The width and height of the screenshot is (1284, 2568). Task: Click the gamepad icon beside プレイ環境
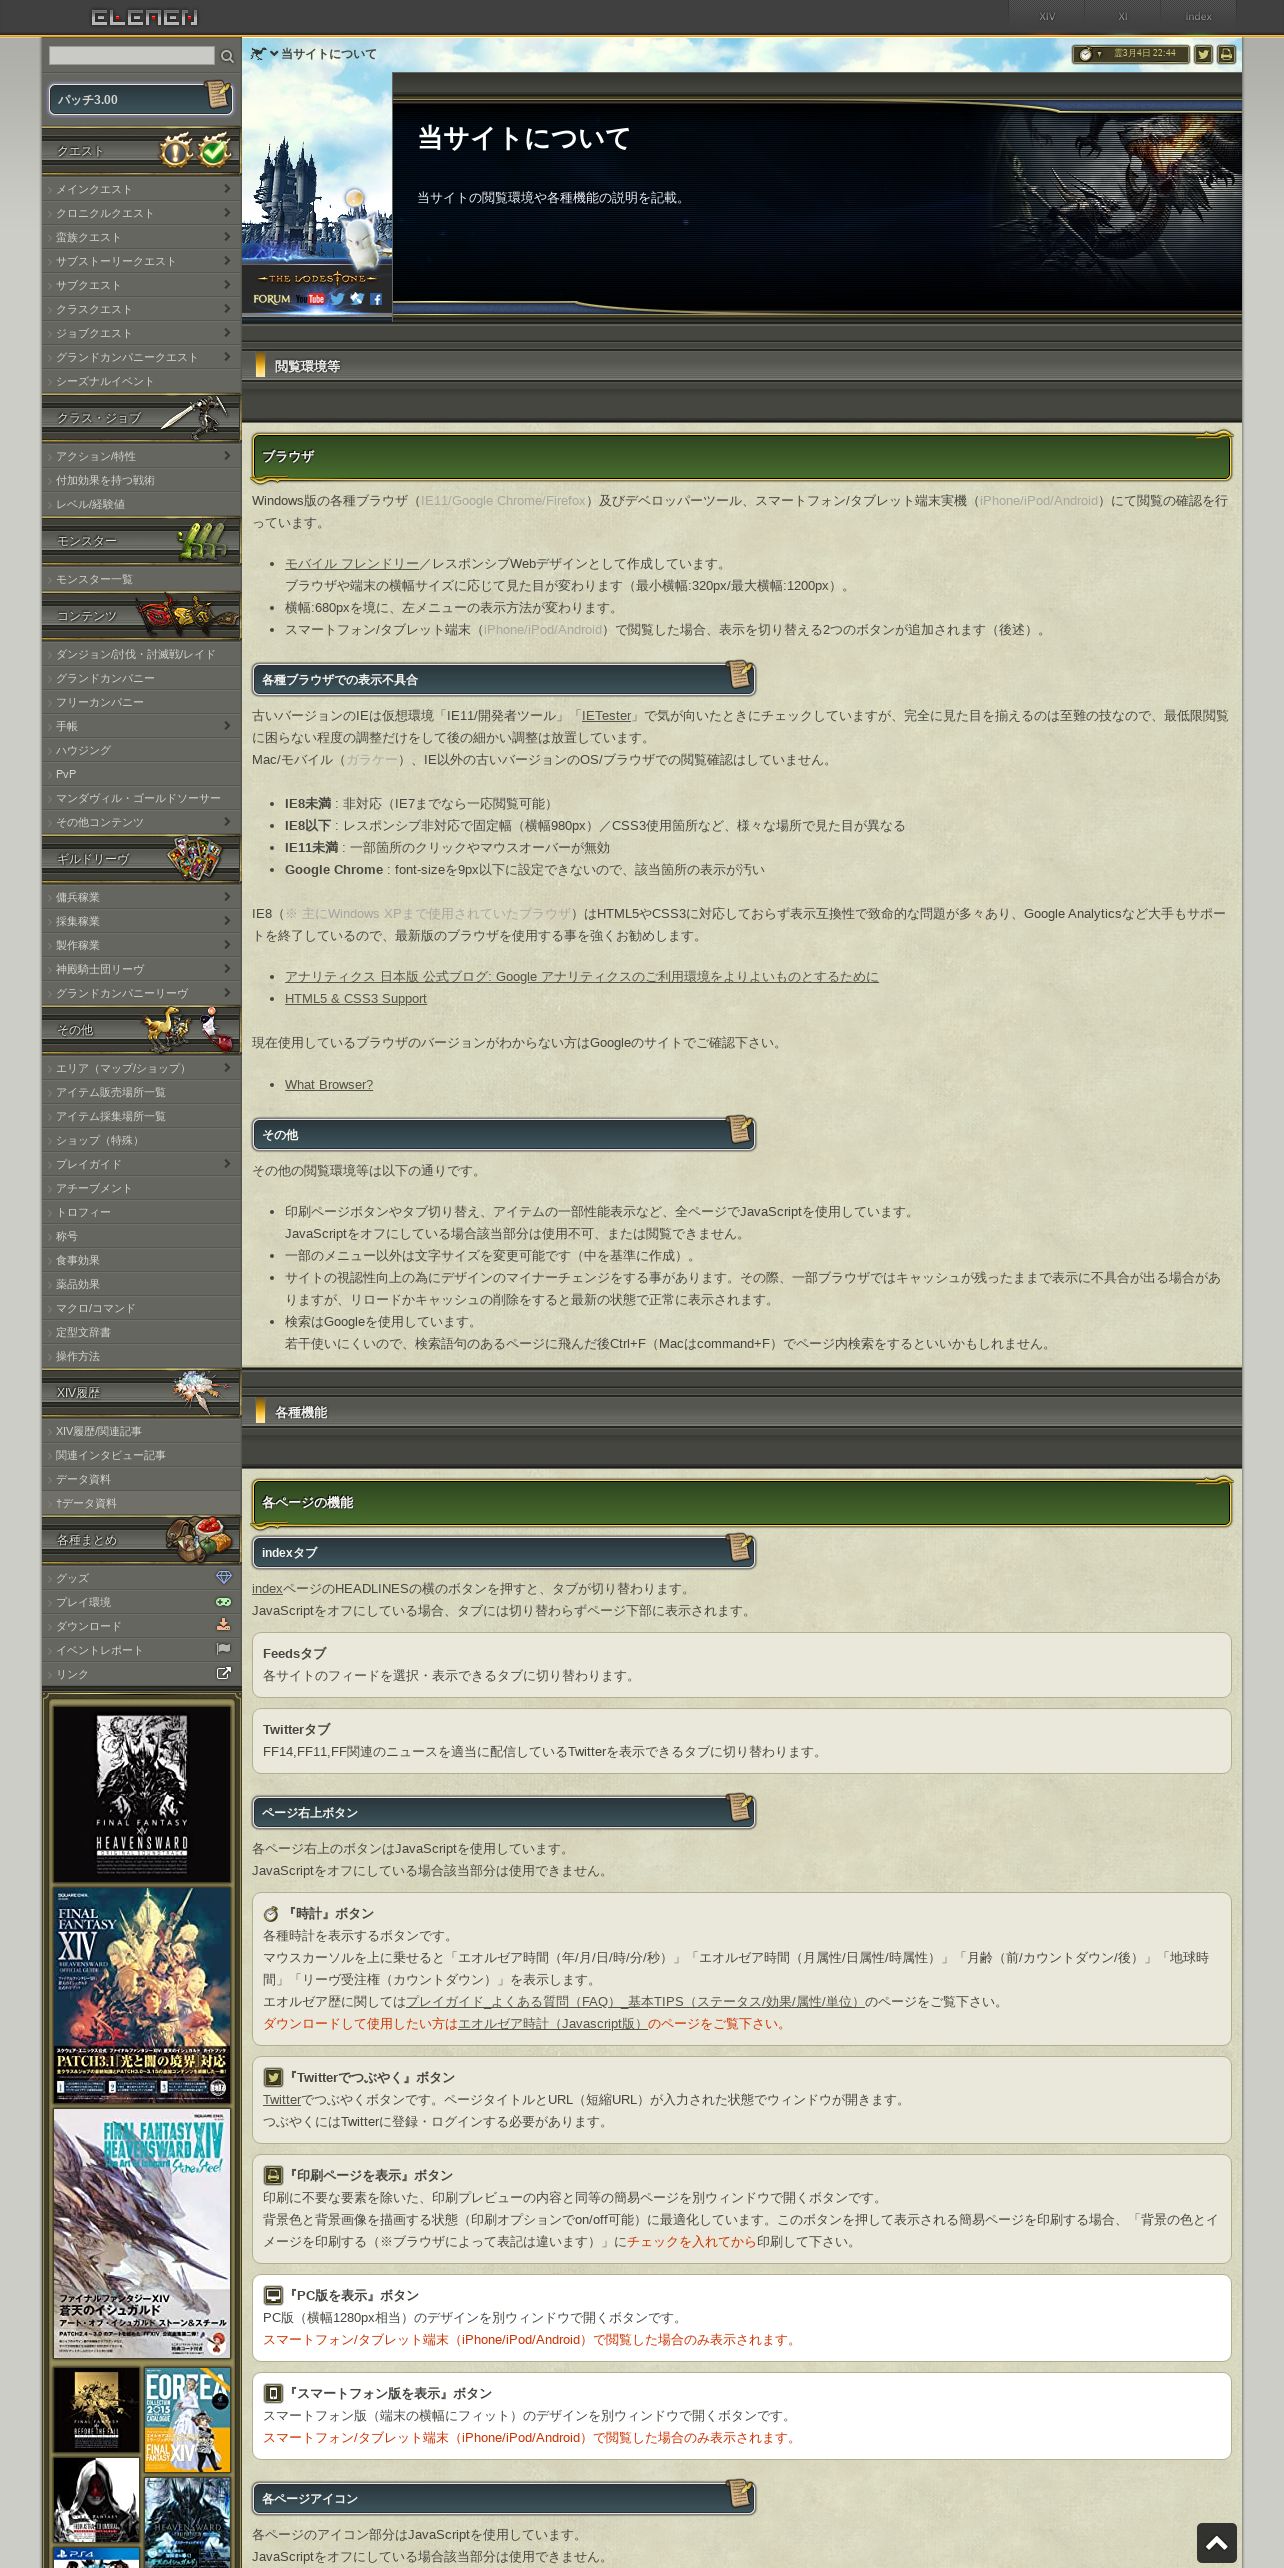pos(224,1601)
